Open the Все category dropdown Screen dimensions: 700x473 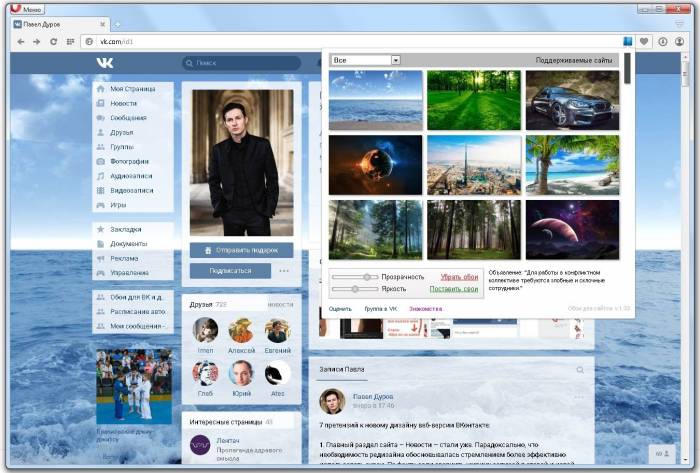366,60
